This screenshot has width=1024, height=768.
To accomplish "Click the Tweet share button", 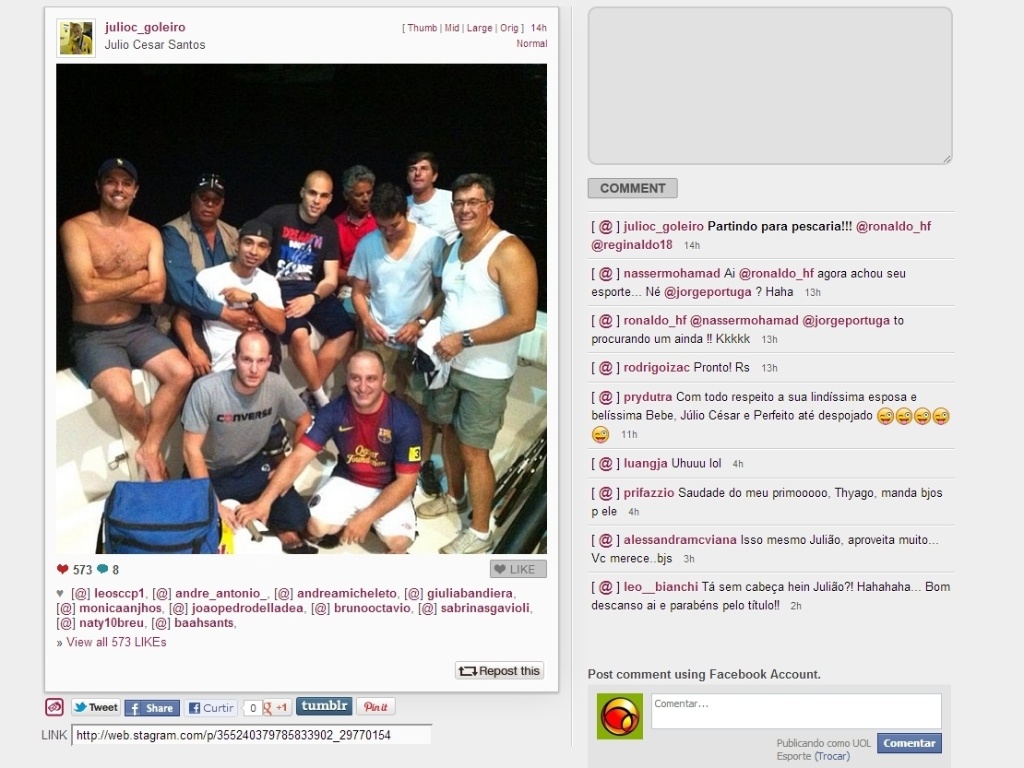I will (x=95, y=707).
